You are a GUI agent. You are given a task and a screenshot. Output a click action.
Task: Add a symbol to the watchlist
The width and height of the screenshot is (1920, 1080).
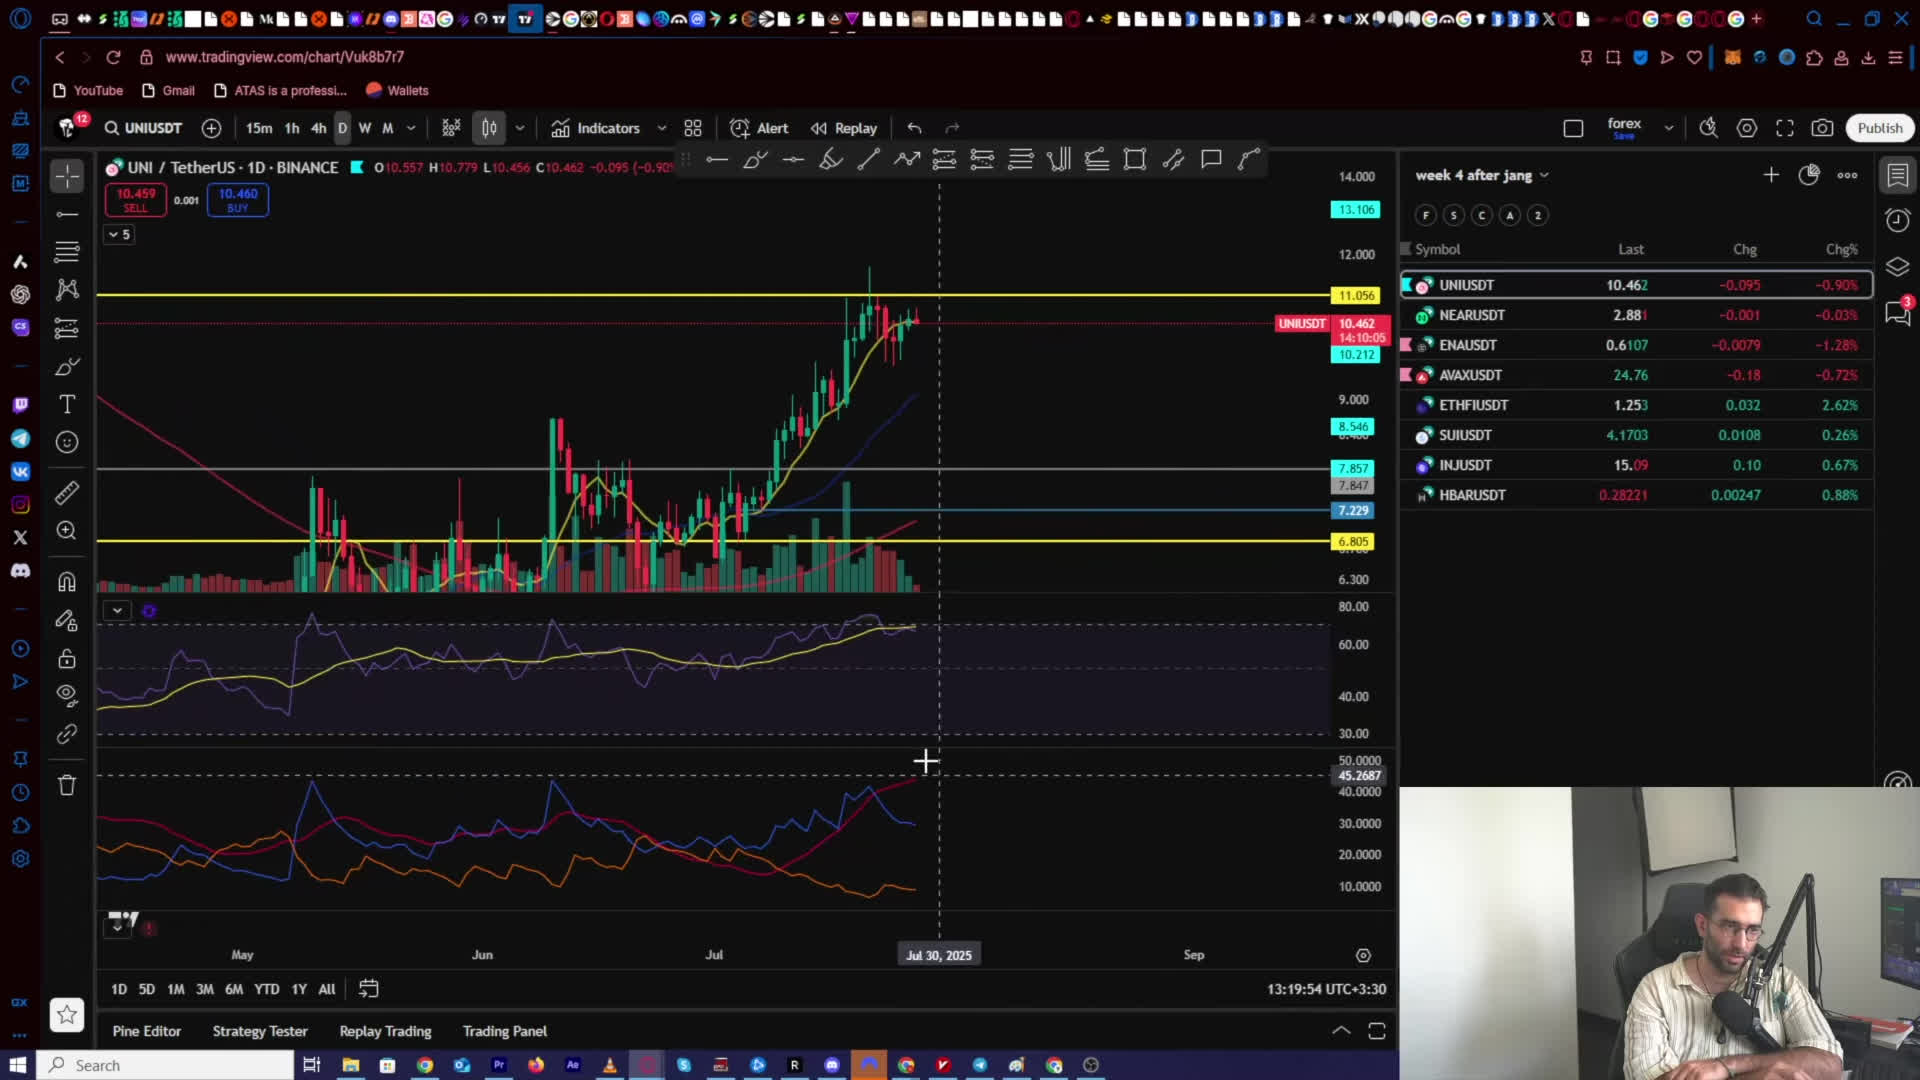click(x=1771, y=175)
